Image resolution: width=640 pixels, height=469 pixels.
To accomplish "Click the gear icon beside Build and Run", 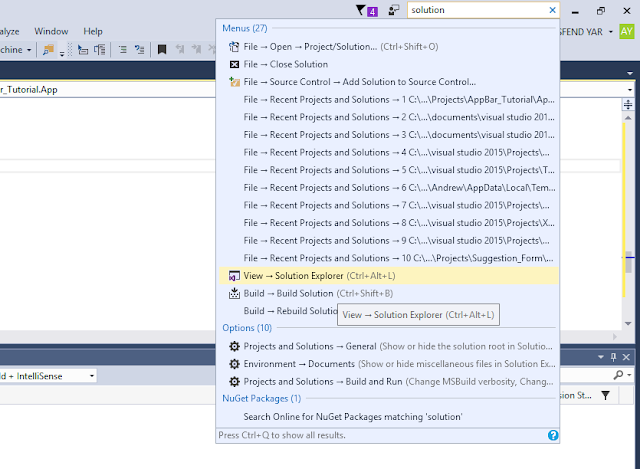I will click(234, 382).
